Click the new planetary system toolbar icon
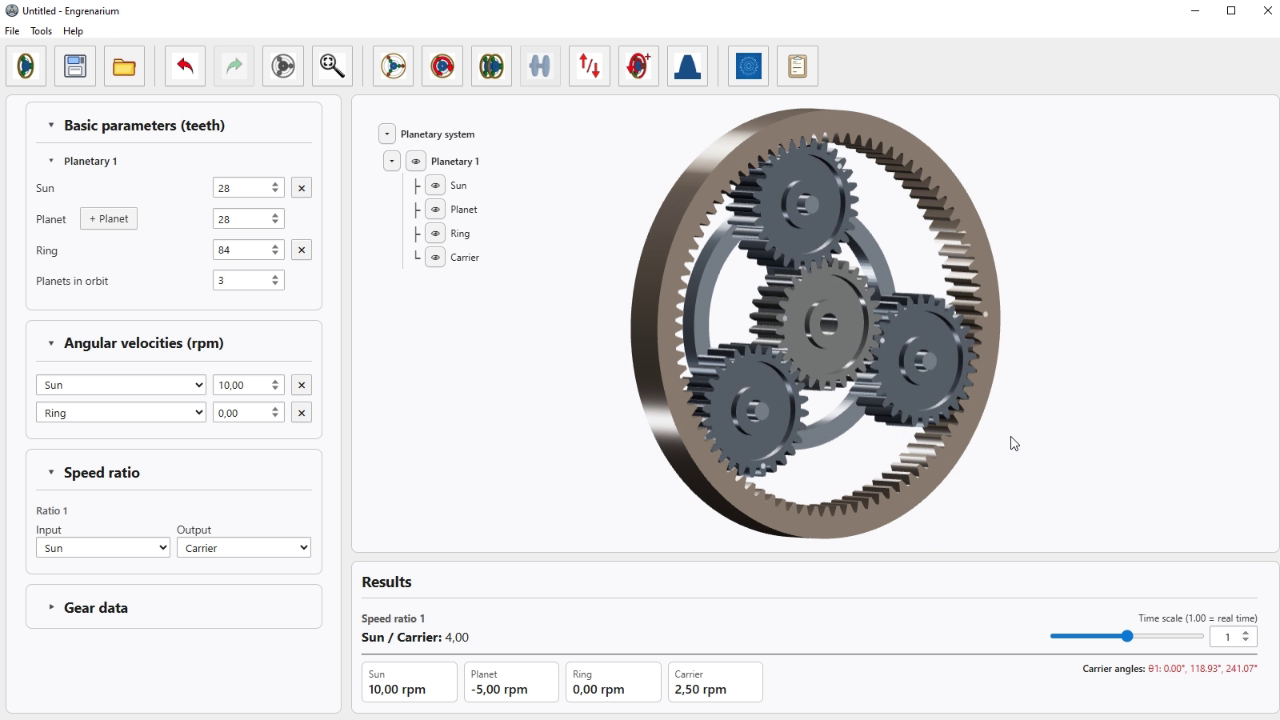 tap(26, 66)
